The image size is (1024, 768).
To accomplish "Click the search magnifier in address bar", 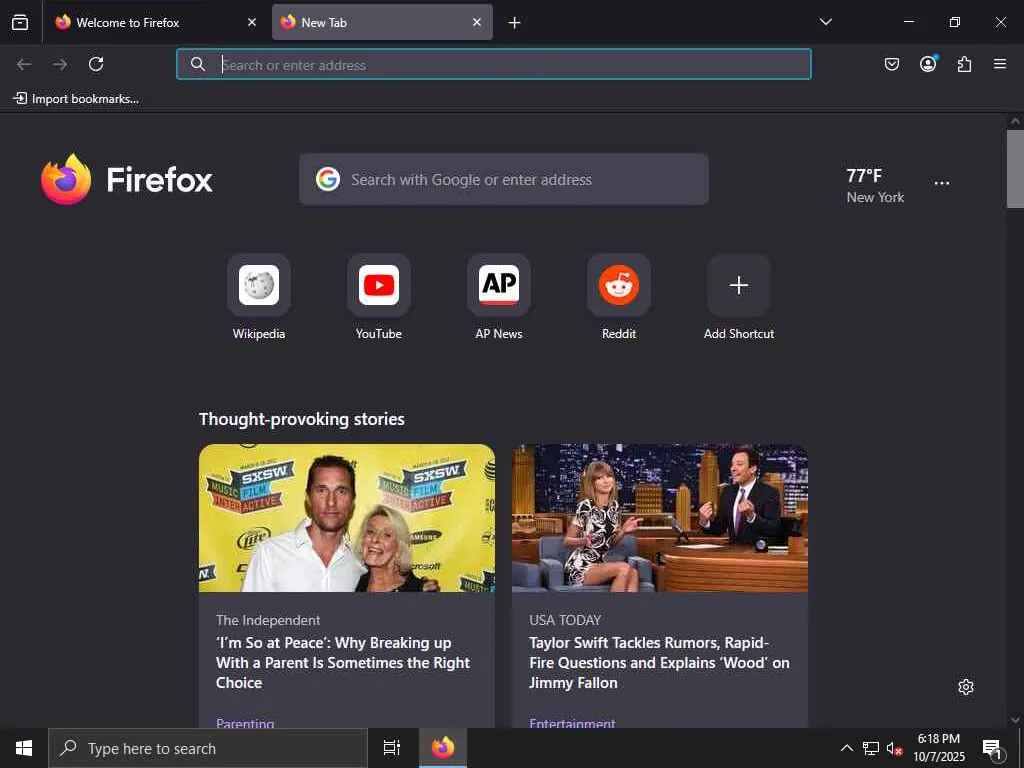I will coord(198,64).
